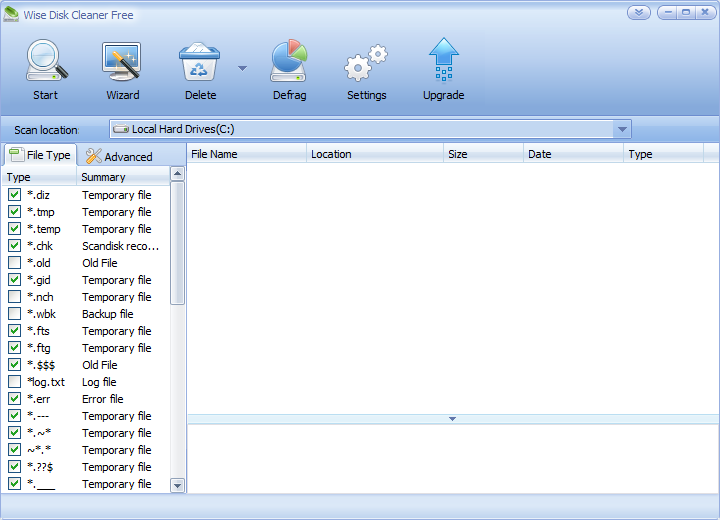Open the Defrag tool
Image resolution: width=720 pixels, height=520 pixels.
[289, 61]
